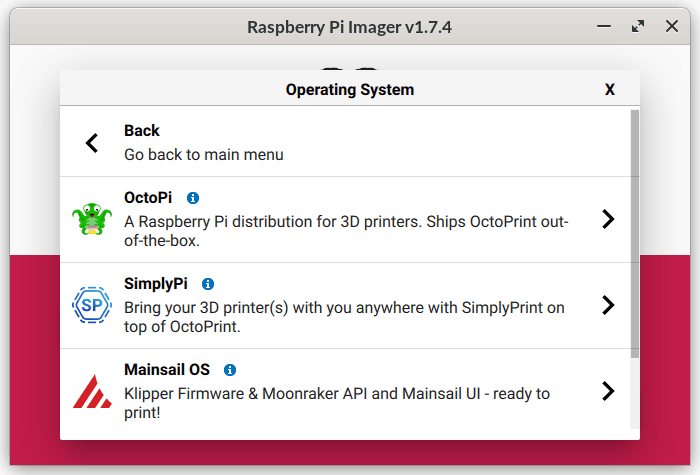Image resolution: width=700 pixels, height=475 pixels.
Task: Minimize the Raspberry Pi Imager window
Action: [604, 26]
